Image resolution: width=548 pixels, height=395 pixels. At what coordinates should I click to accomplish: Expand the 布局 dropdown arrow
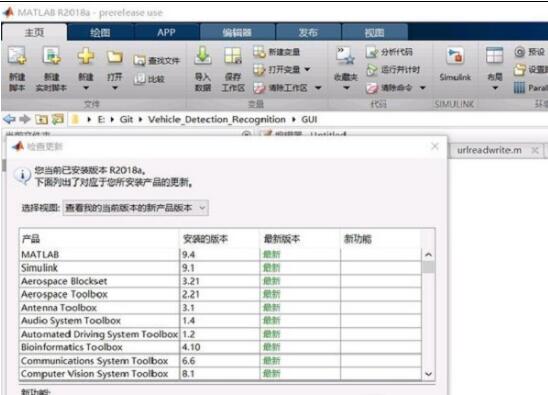coord(495,88)
